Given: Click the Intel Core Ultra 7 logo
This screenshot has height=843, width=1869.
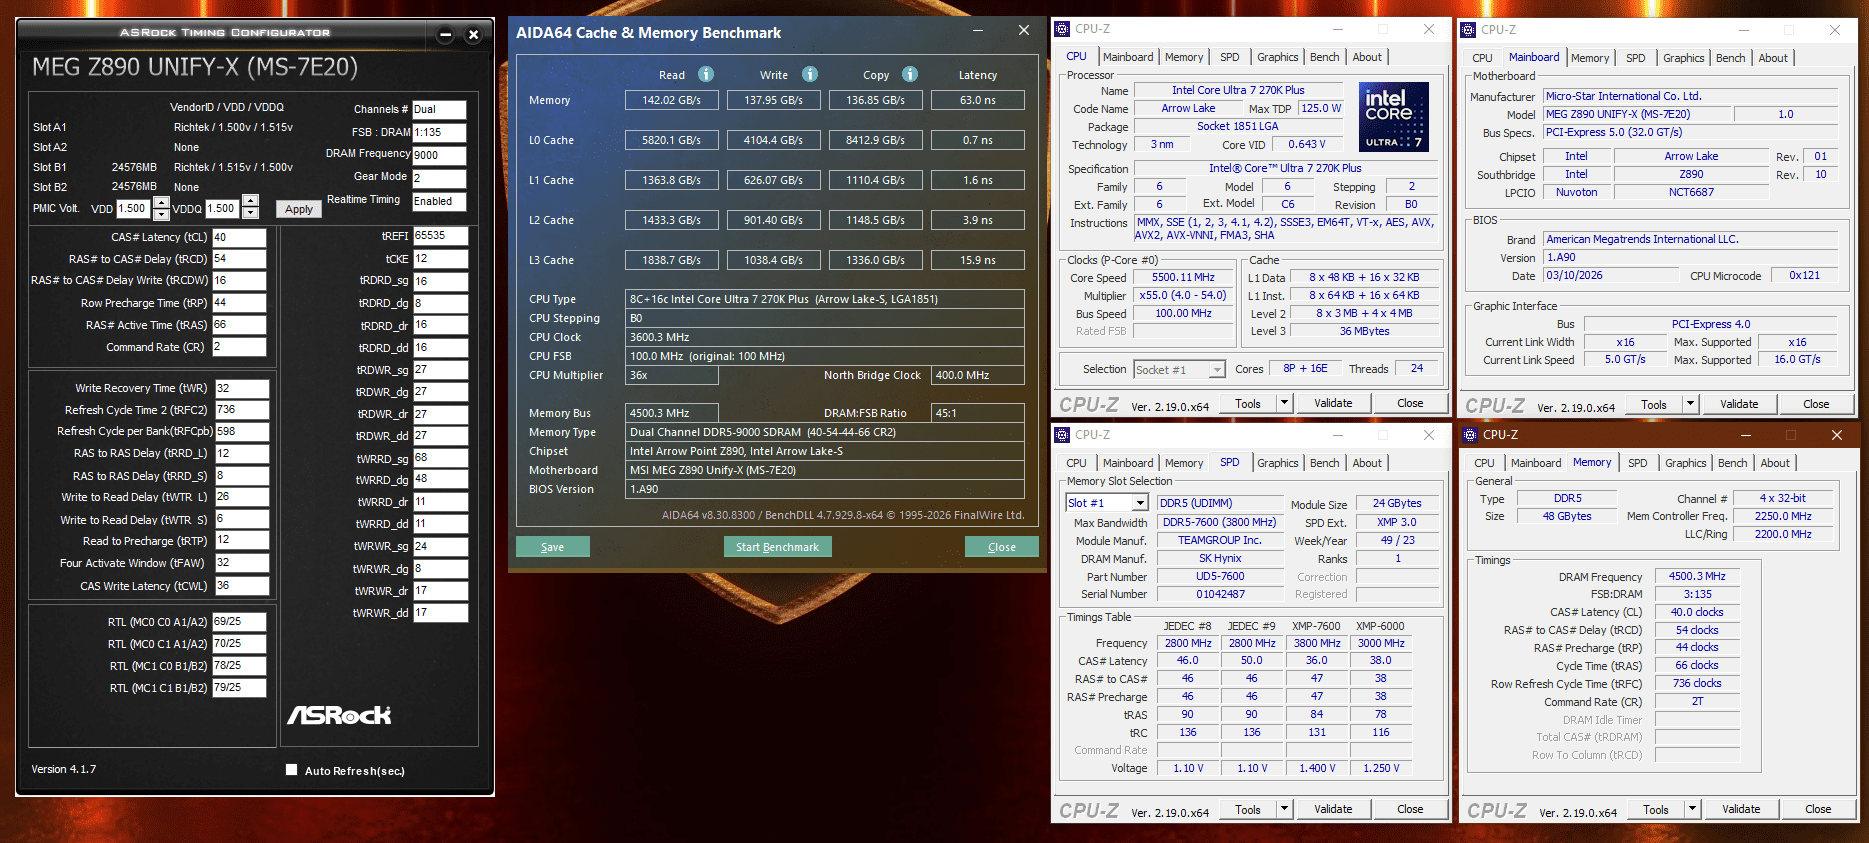Looking at the screenshot, I should (1394, 117).
